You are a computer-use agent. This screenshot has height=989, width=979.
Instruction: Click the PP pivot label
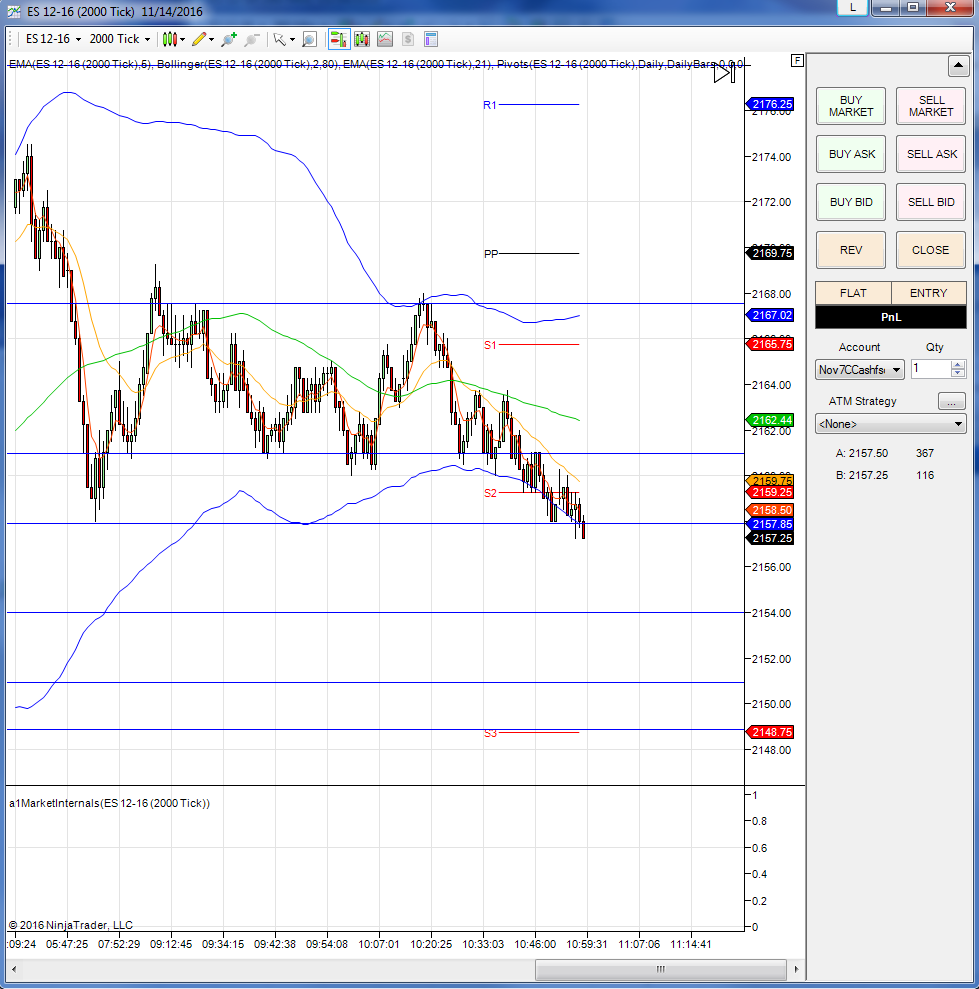point(491,254)
